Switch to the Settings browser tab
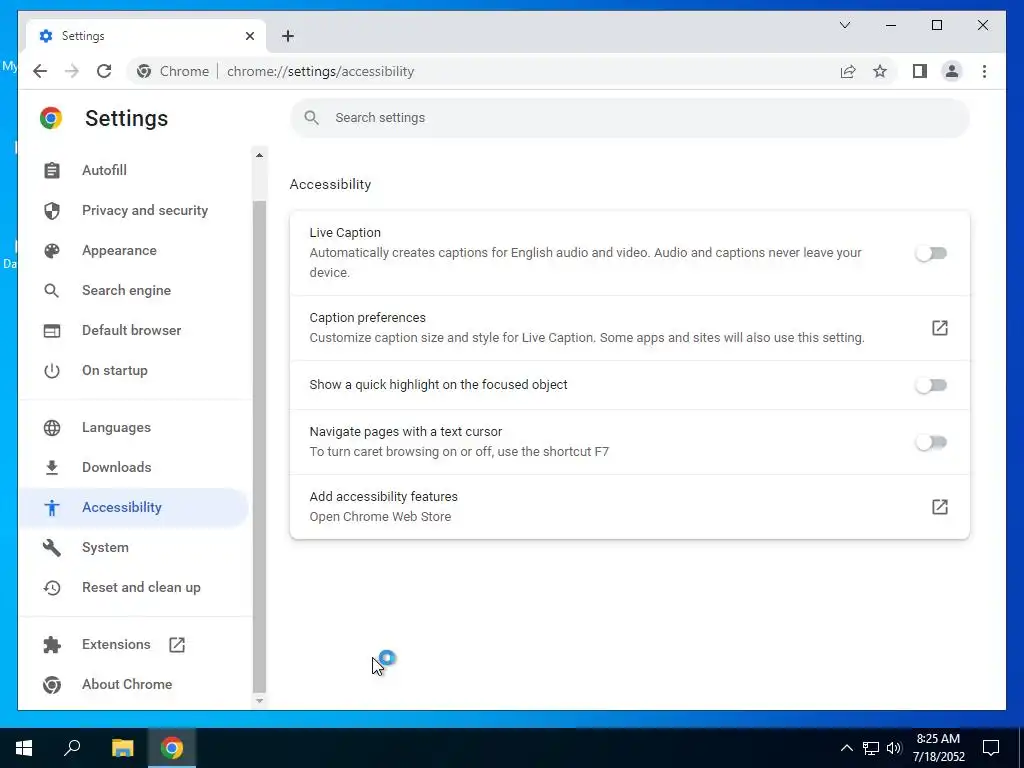This screenshot has height=768, width=1024. [x=146, y=36]
